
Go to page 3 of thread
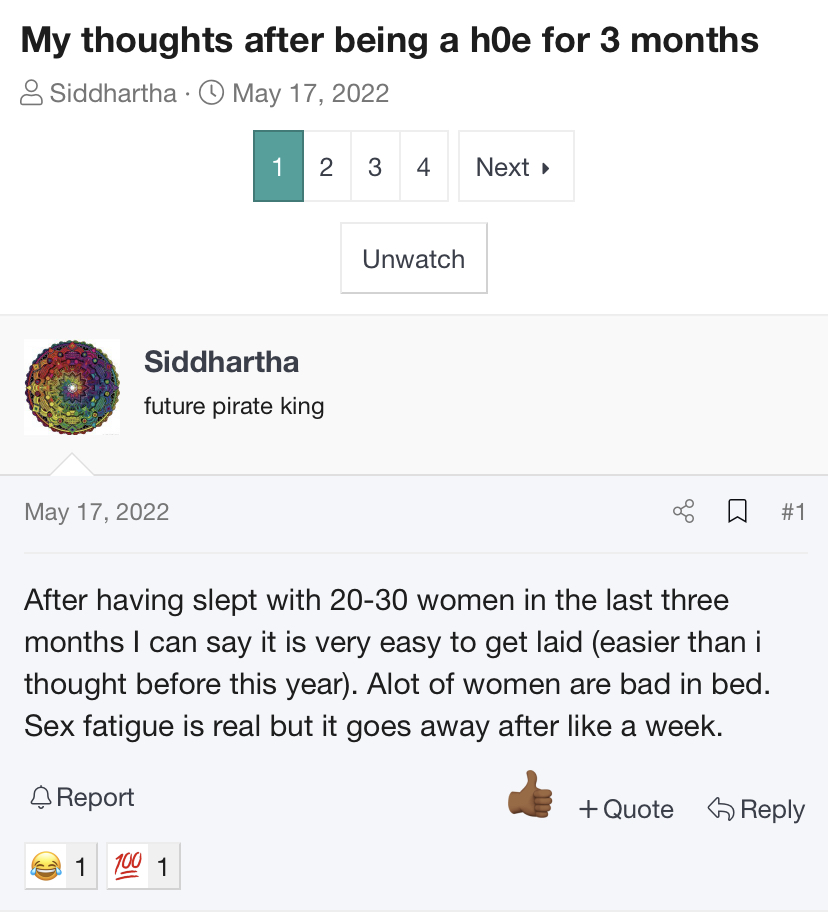pos(375,167)
